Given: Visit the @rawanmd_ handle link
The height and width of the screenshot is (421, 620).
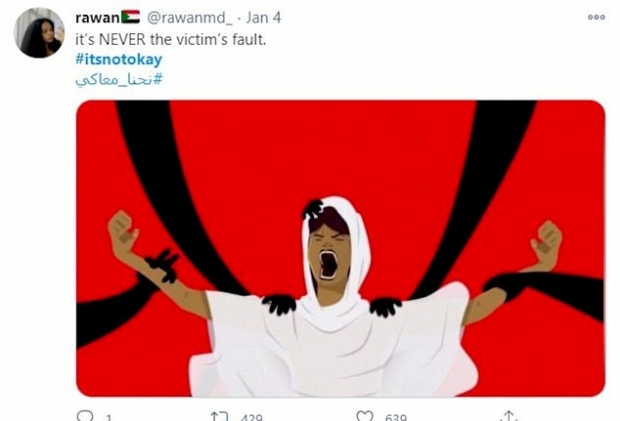Looking at the screenshot, I should pos(190,18).
